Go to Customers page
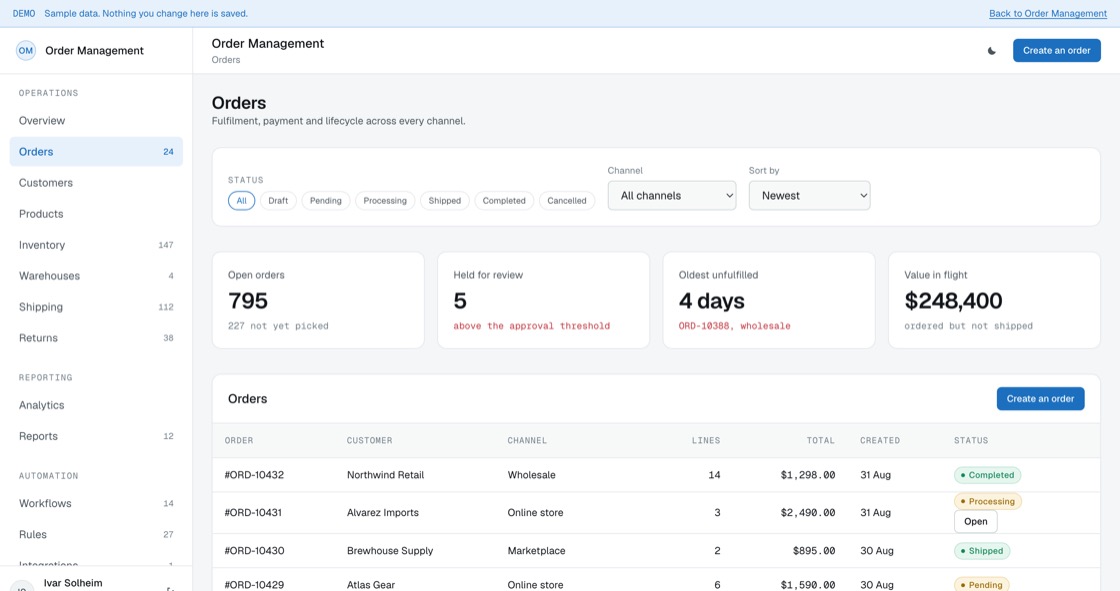The width and height of the screenshot is (1120, 591). (96, 183)
